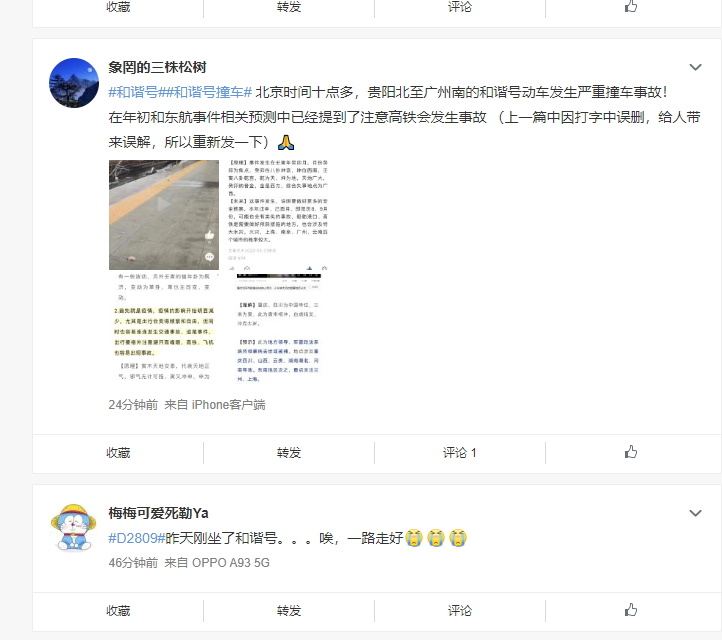722x640 pixels.
Task: Click 评论 under 梅梅可爱死勒Ya post
Action: 460,611
